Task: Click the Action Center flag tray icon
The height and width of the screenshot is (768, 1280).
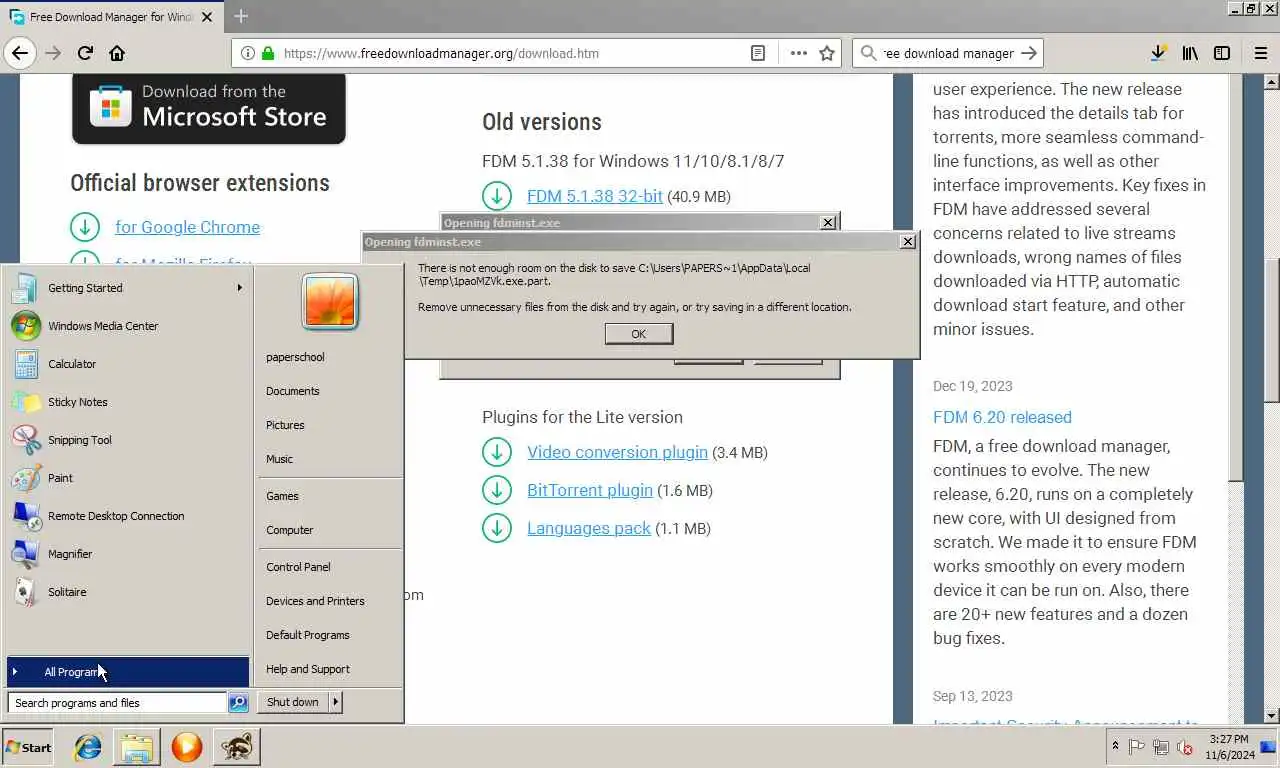Action: tap(1137, 746)
